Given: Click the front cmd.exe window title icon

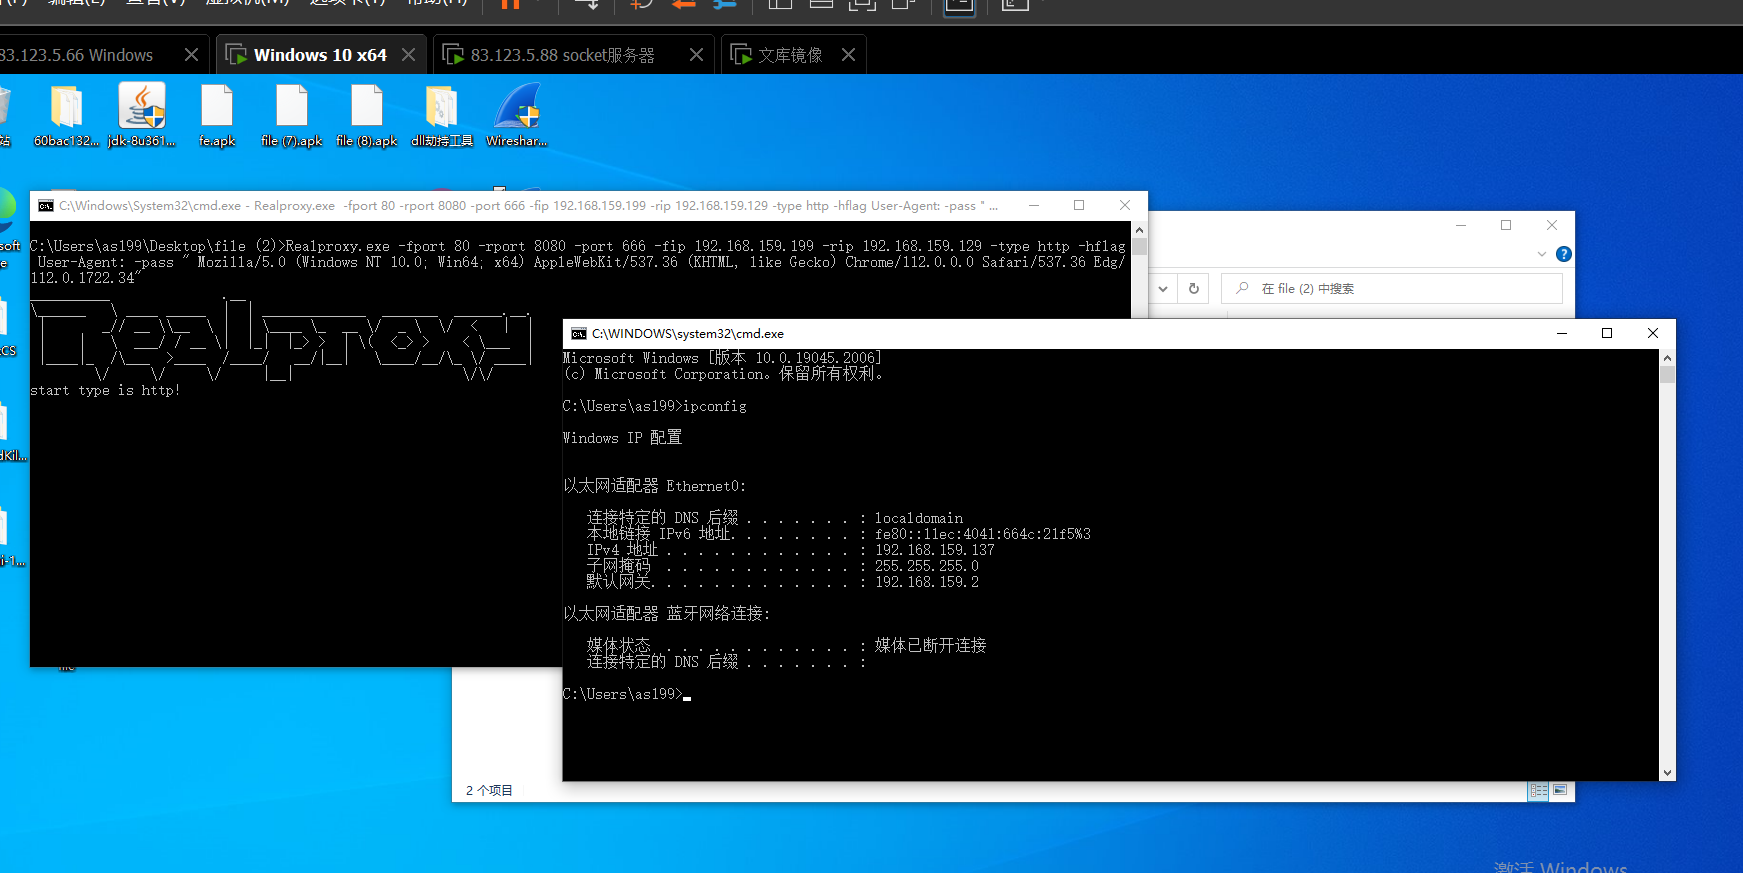Looking at the screenshot, I should point(579,334).
